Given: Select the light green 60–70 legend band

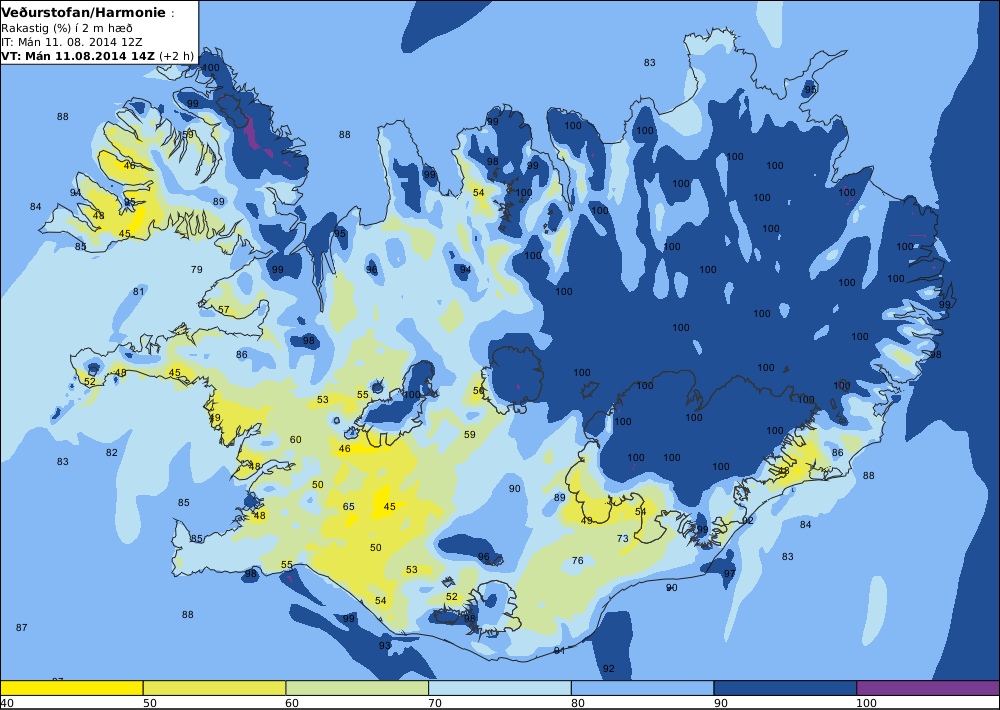Looking at the screenshot, I should pyautogui.click(x=357, y=688).
